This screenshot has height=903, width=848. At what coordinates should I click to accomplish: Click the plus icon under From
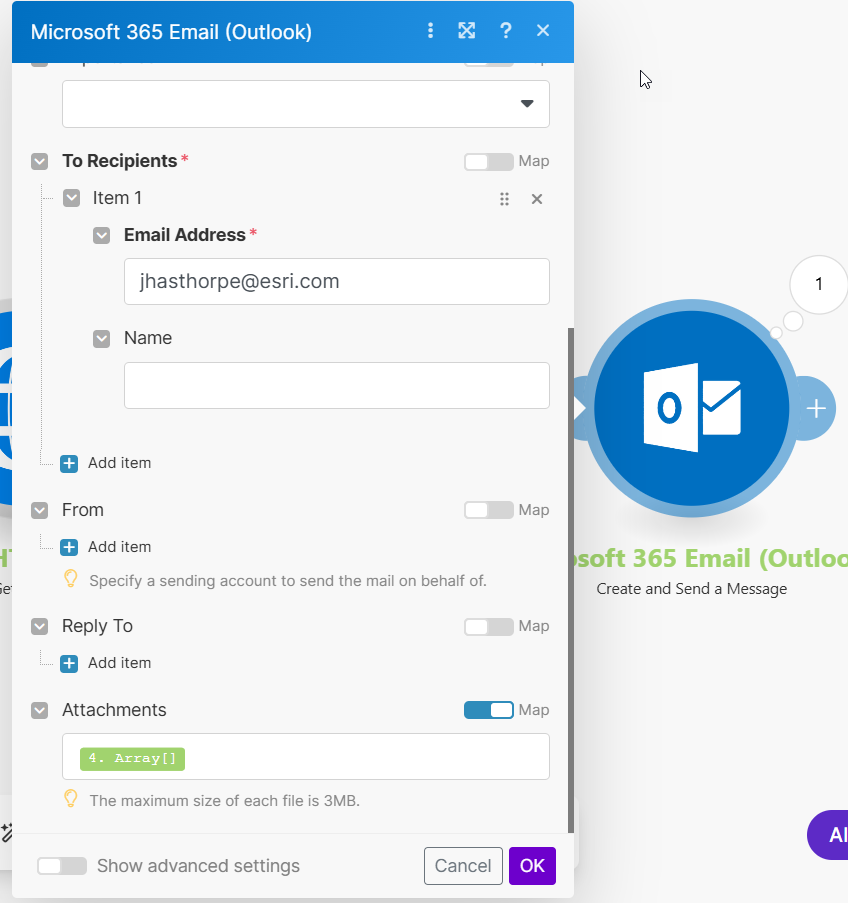[69, 547]
